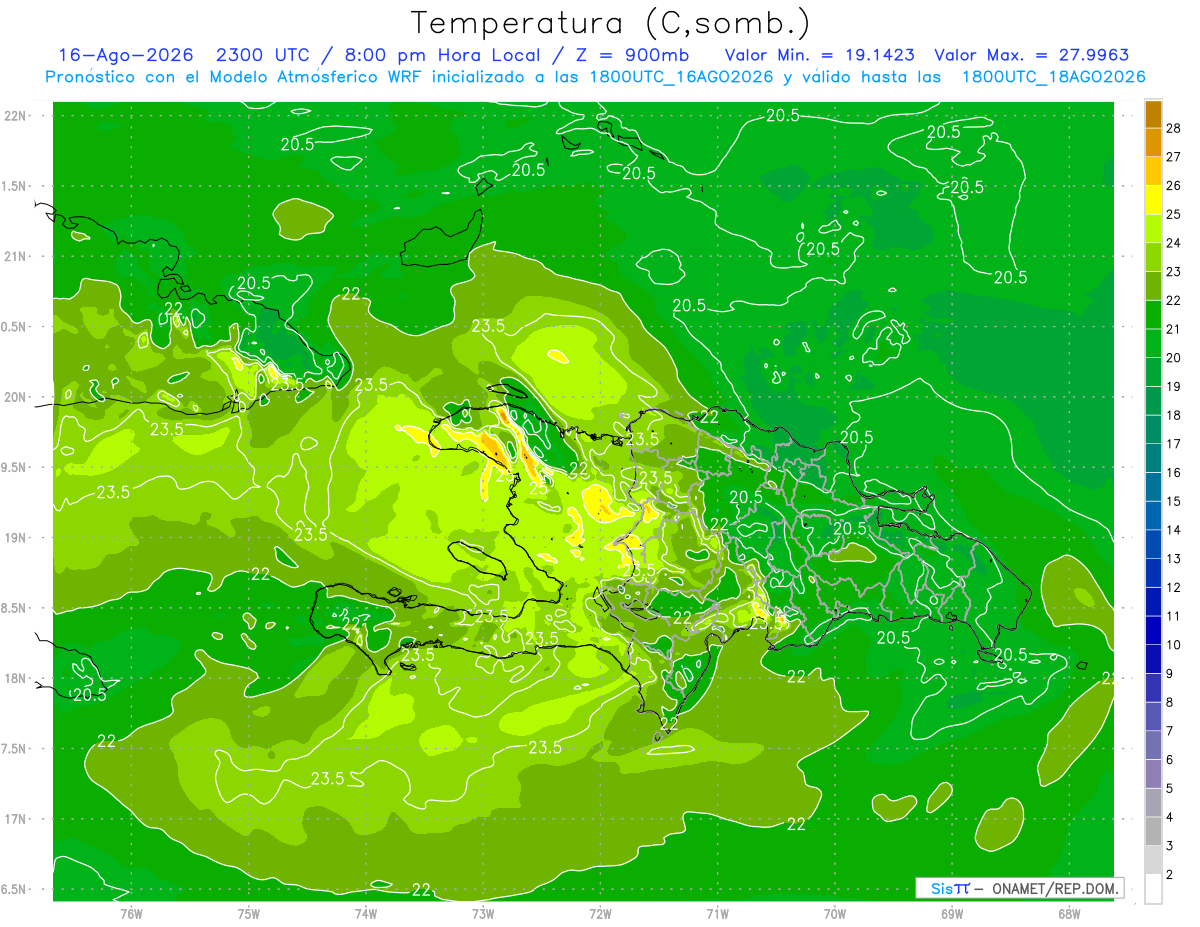
Task: Click the 69W longitude axis label
Action: pyautogui.click(x=951, y=913)
